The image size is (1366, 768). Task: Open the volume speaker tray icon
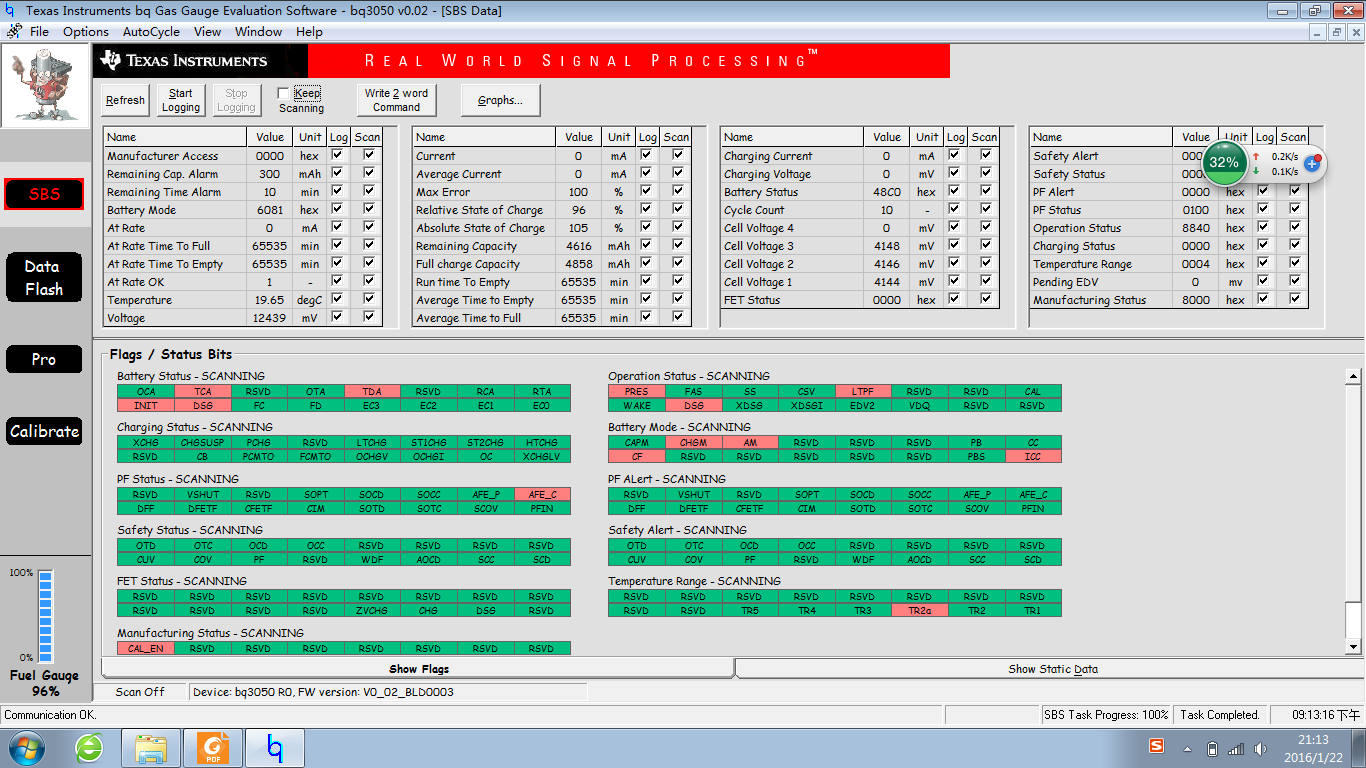(x=1259, y=748)
